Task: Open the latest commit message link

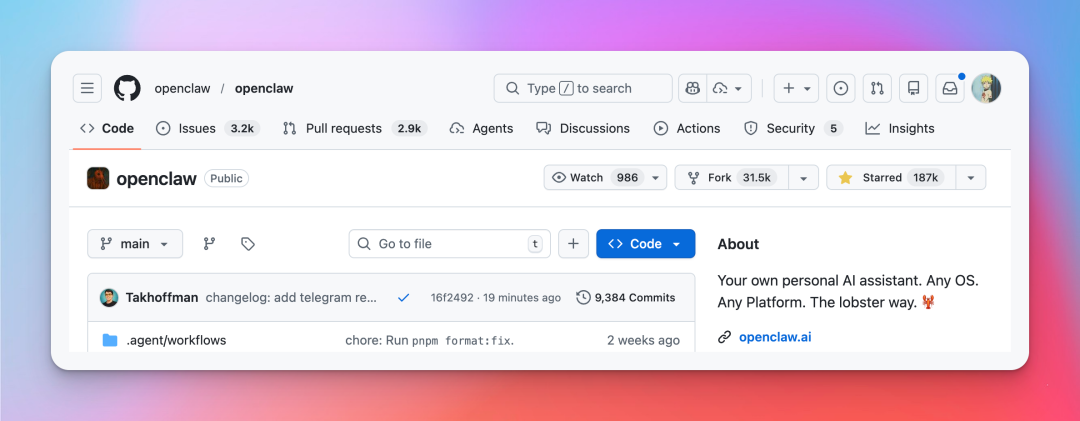Action: tap(291, 298)
